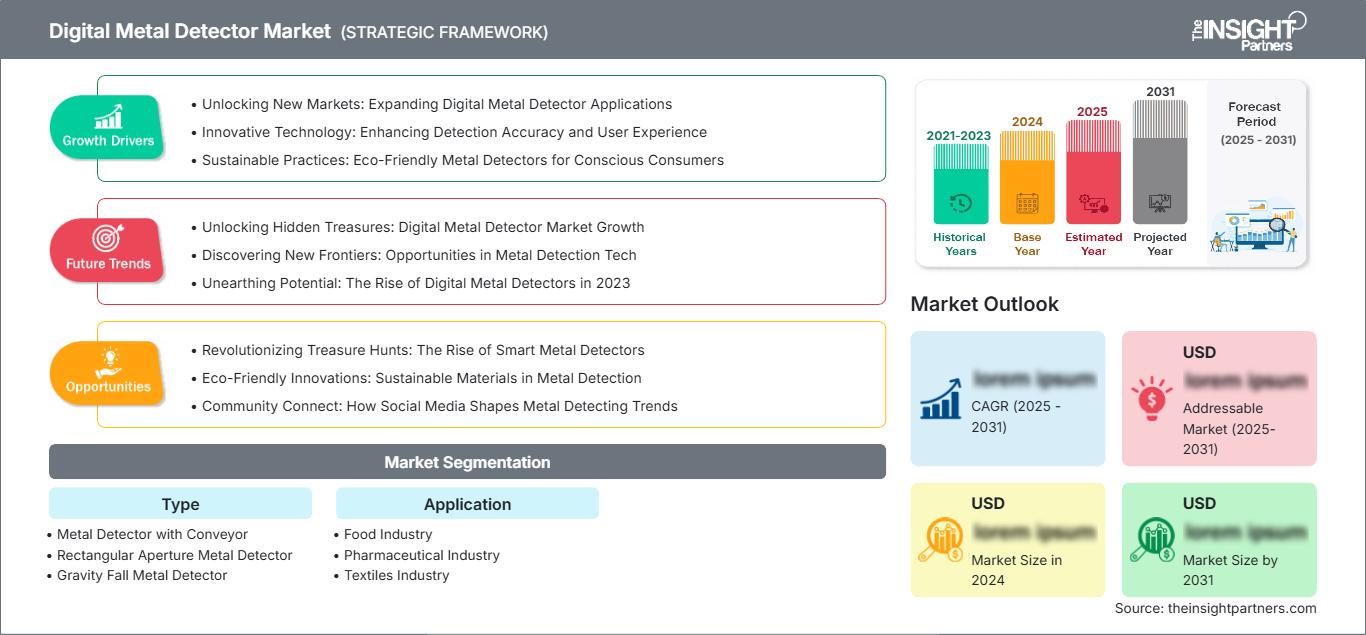Screen dimensions: 1366x635
Task: Click 'Innovative Technology: Enhancing Detection Accuracy' text
Action: (454, 132)
